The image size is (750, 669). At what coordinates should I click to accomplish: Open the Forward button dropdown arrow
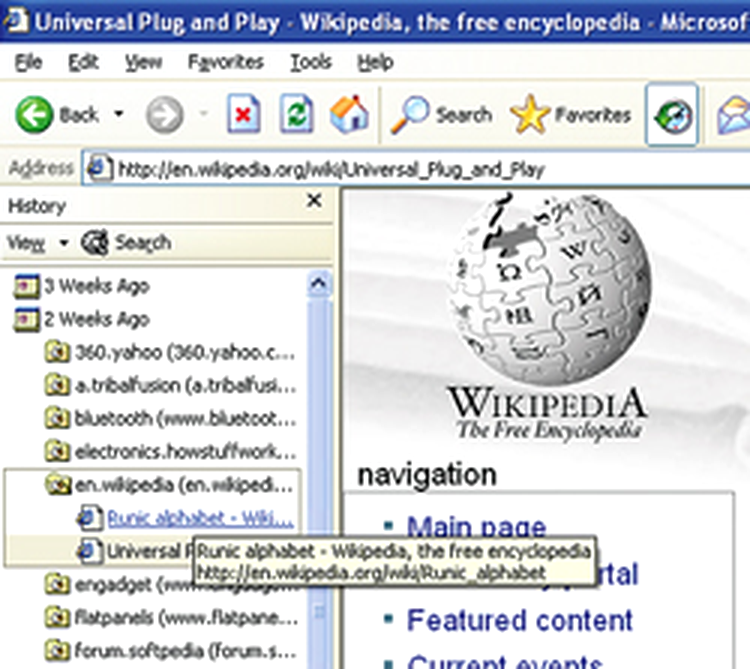tap(204, 114)
